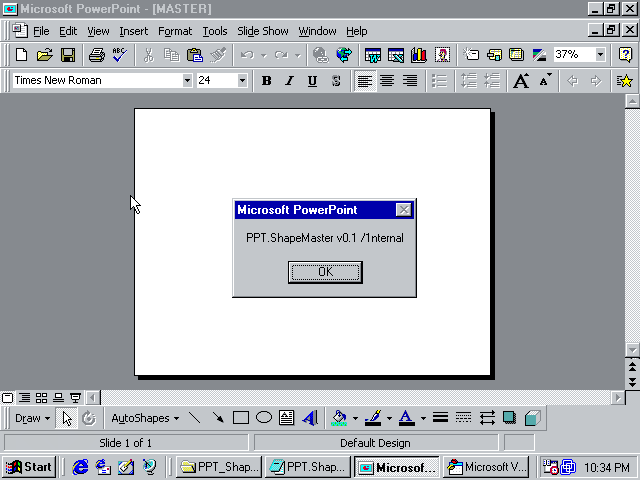Toggle Italic formatting
This screenshot has width=640, height=480.
coord(289,81)
